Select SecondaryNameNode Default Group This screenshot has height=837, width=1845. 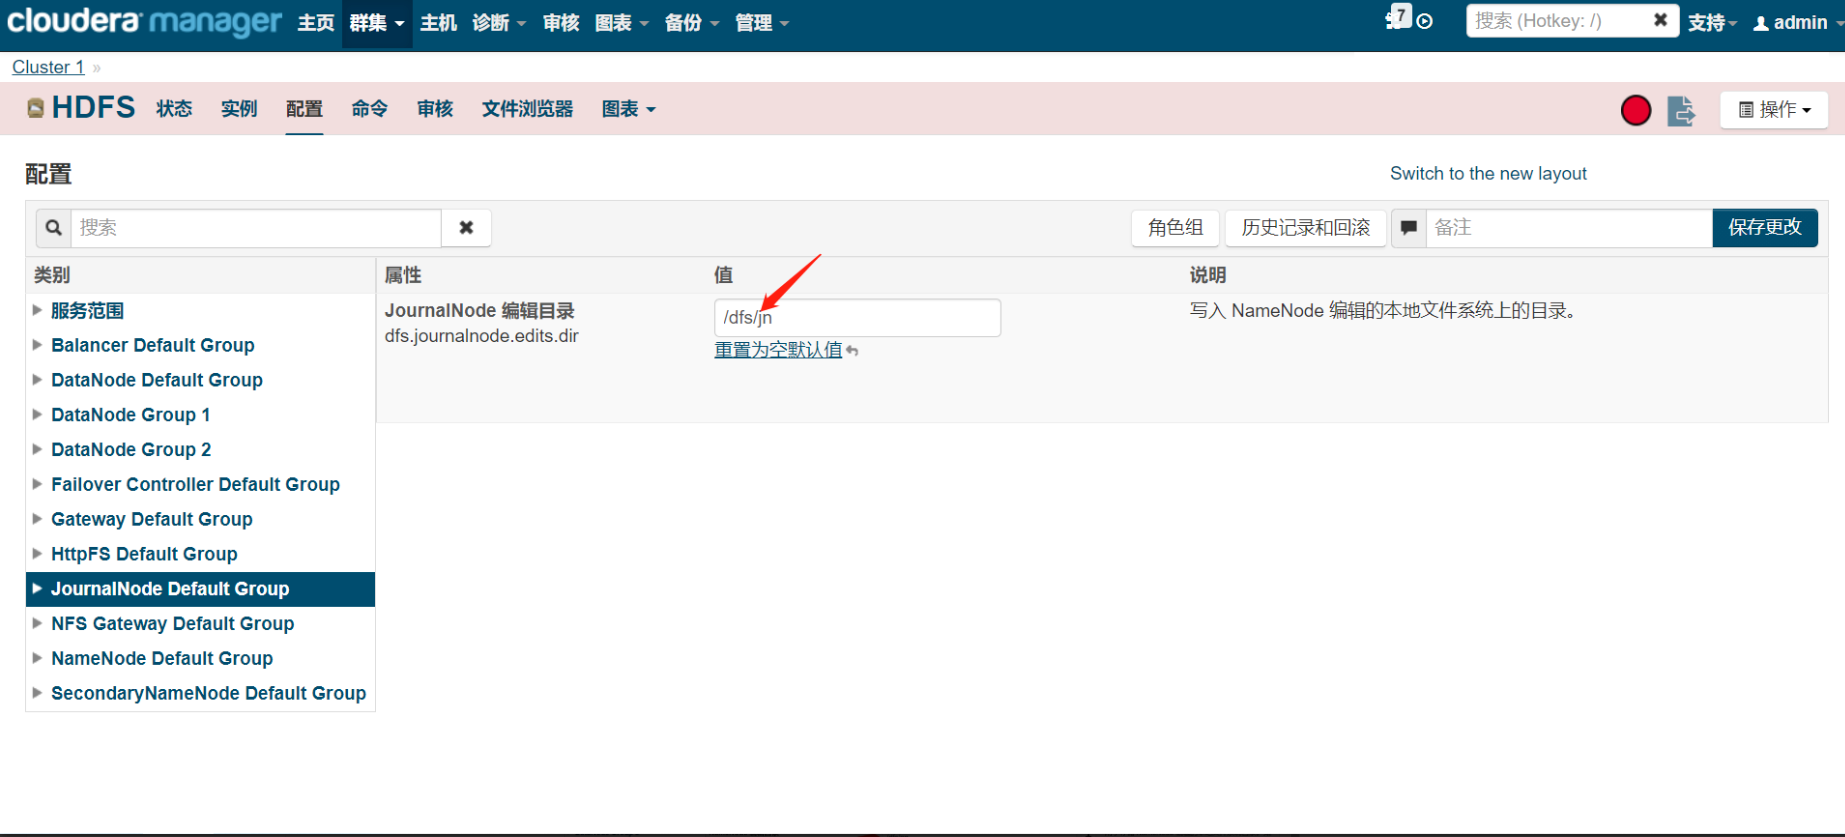click(x=208, y=693)
